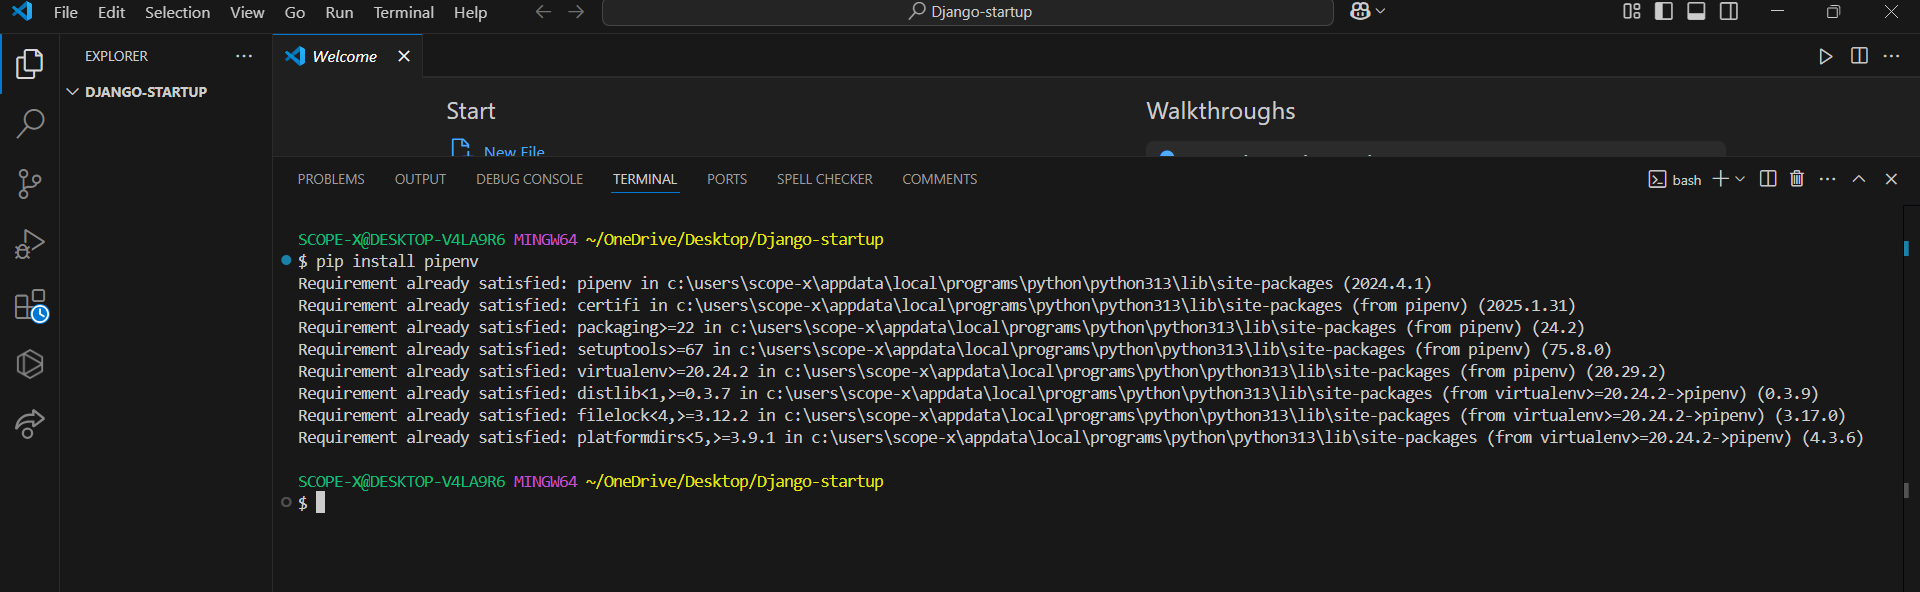
Task: Click the Django-startup command center search box
Action: 968,12
